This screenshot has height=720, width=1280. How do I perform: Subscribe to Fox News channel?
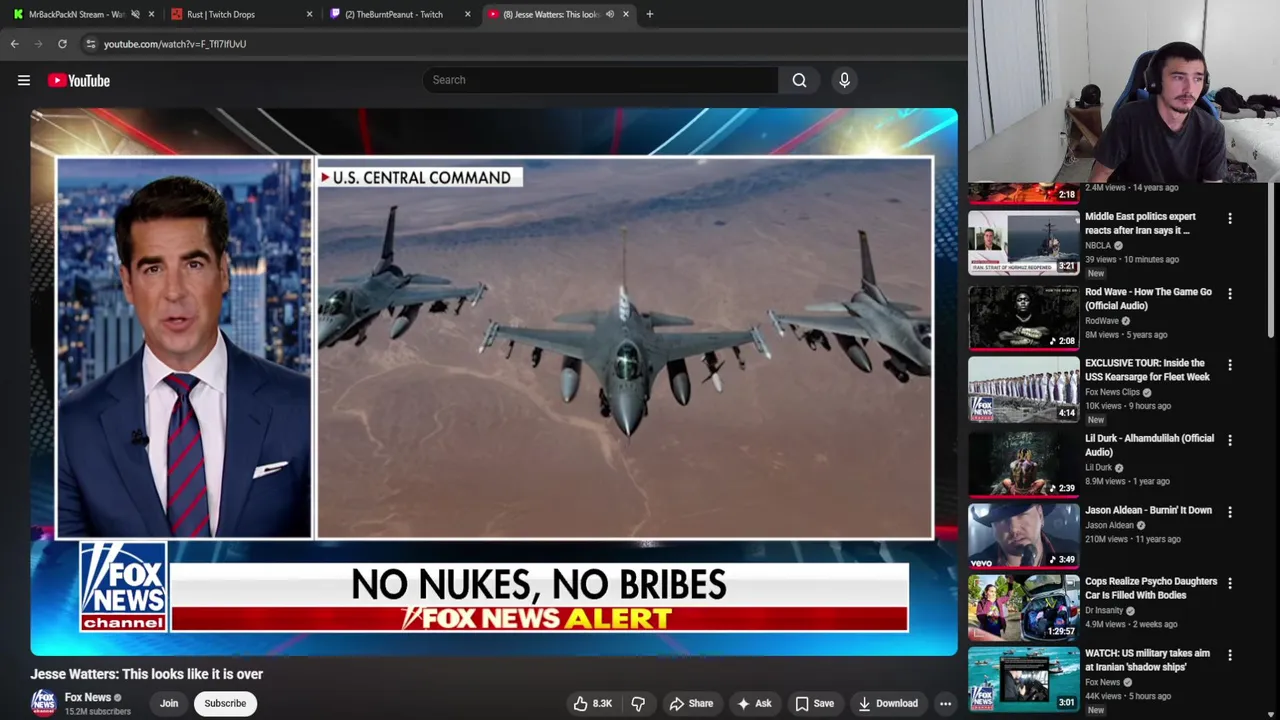coord(225,703)
